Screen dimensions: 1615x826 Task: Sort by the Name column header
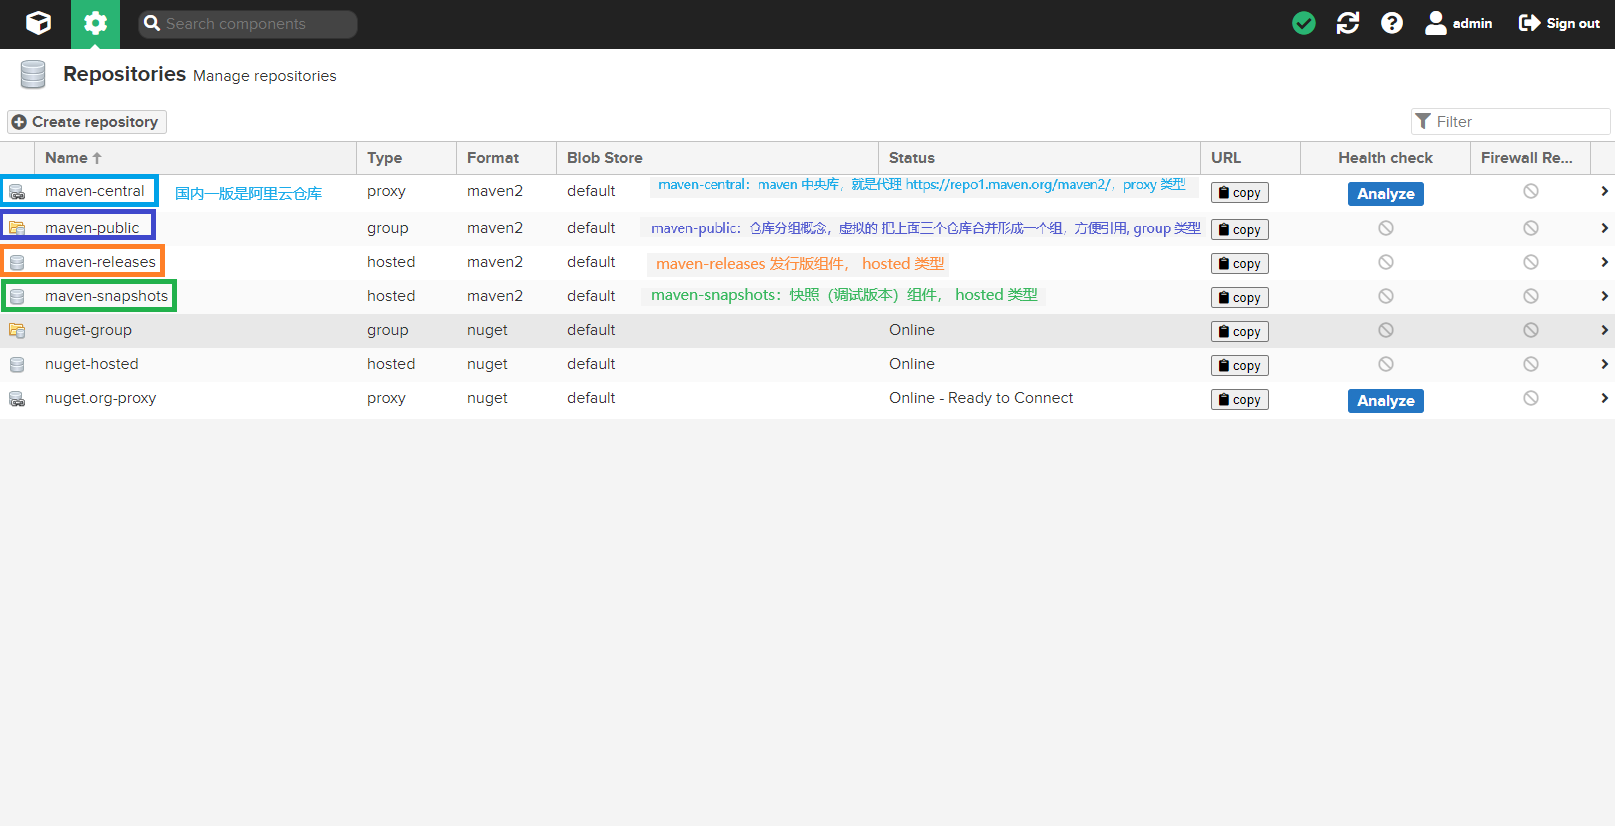[x=195, y=158]
